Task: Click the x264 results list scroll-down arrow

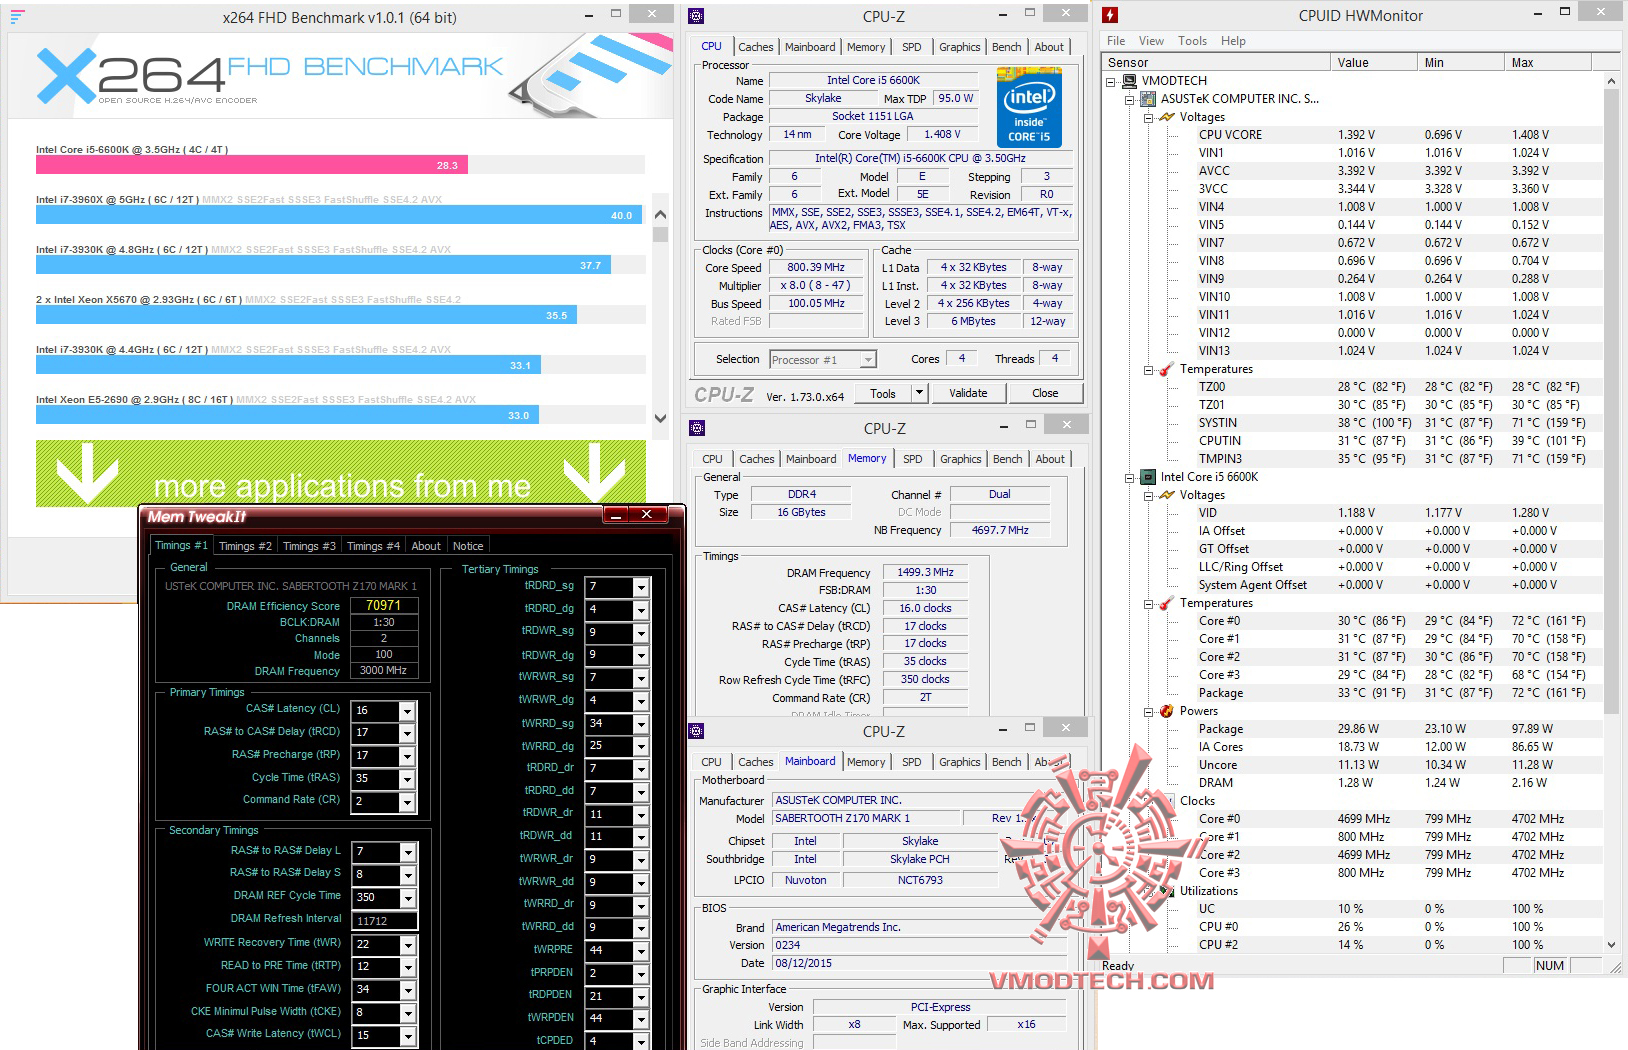Action: coord(660,419)
